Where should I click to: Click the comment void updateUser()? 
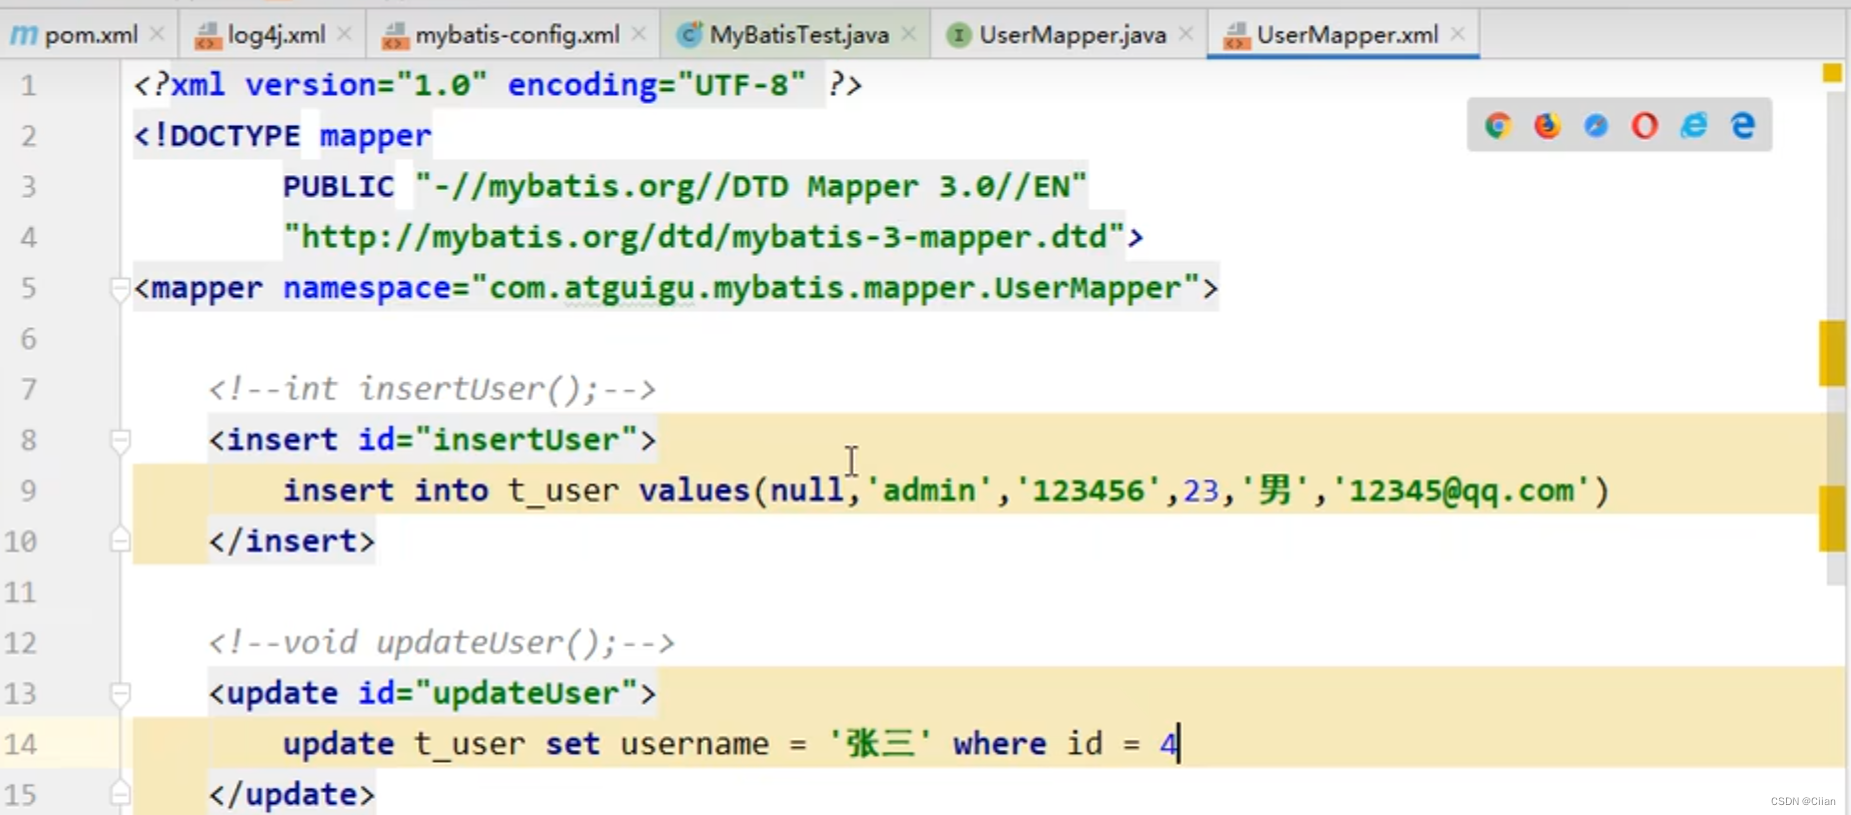[441, 642]
